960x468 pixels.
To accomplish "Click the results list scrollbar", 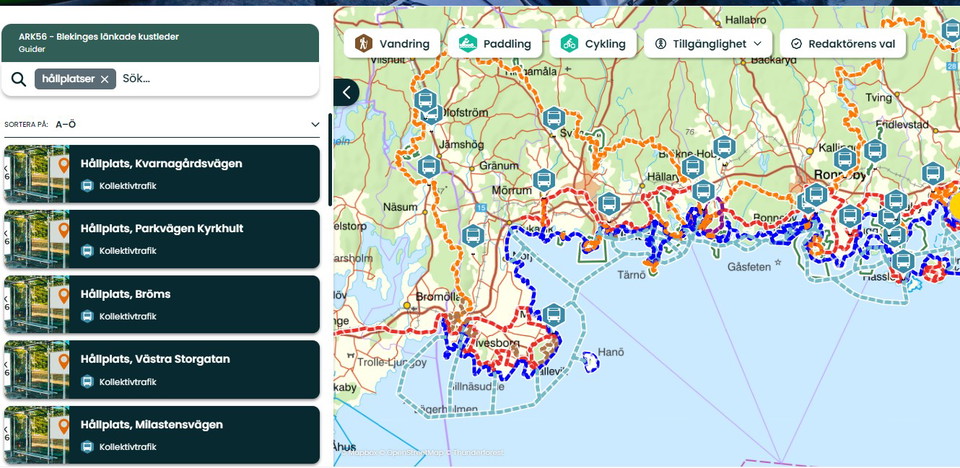I will [x=330, y=160].
